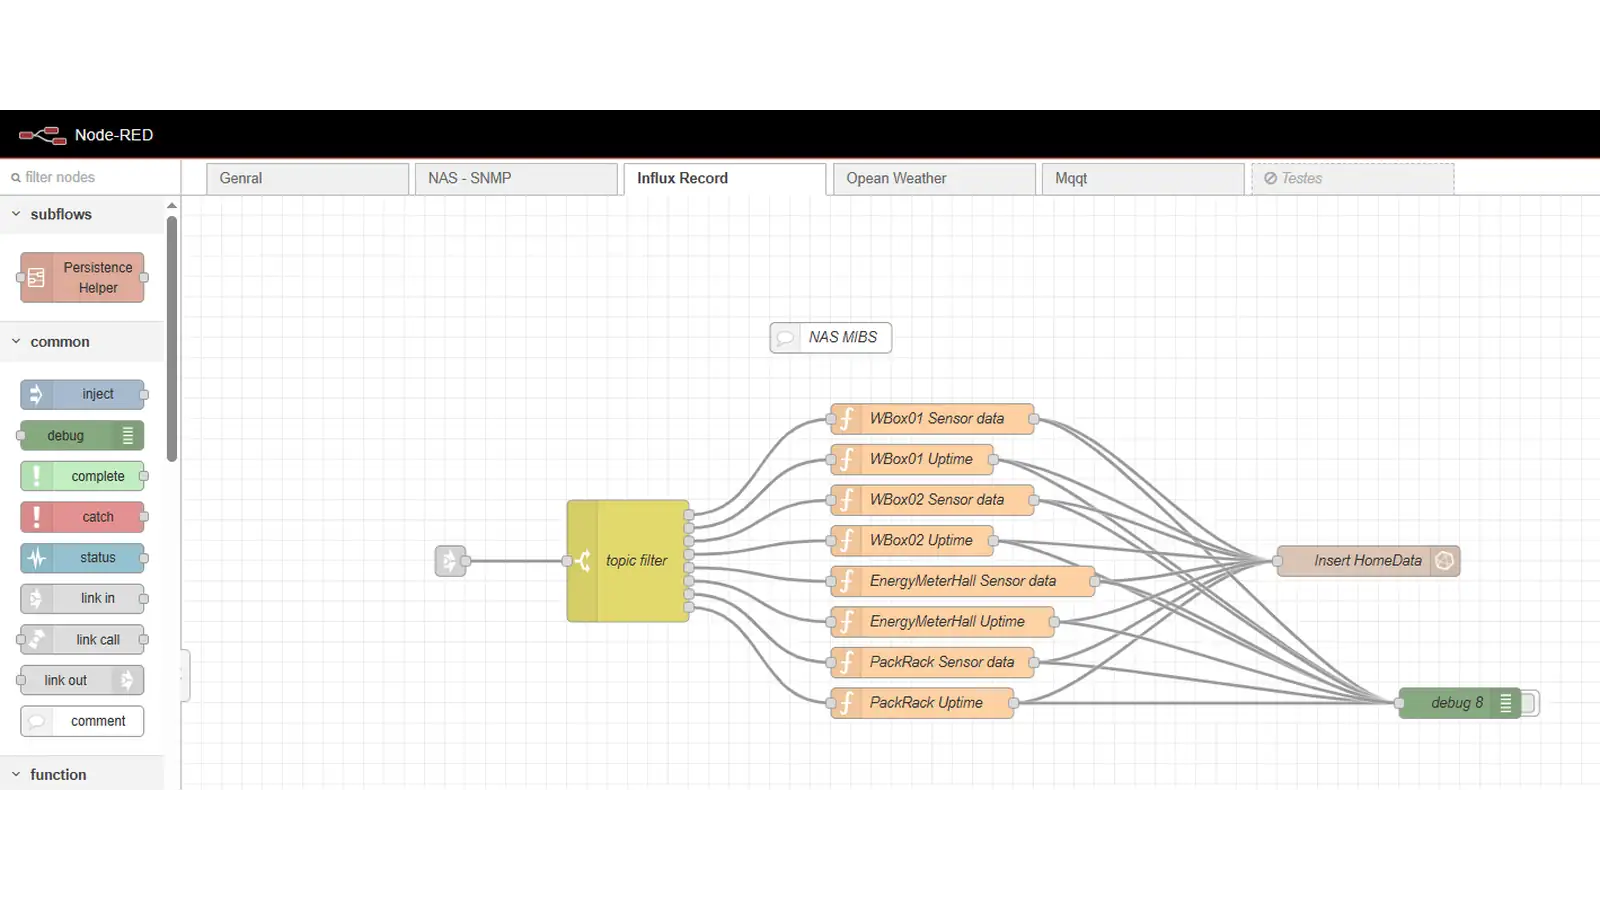
Task: Select the EnergyMeterHall Sensor data node
Action: [962, 581]
